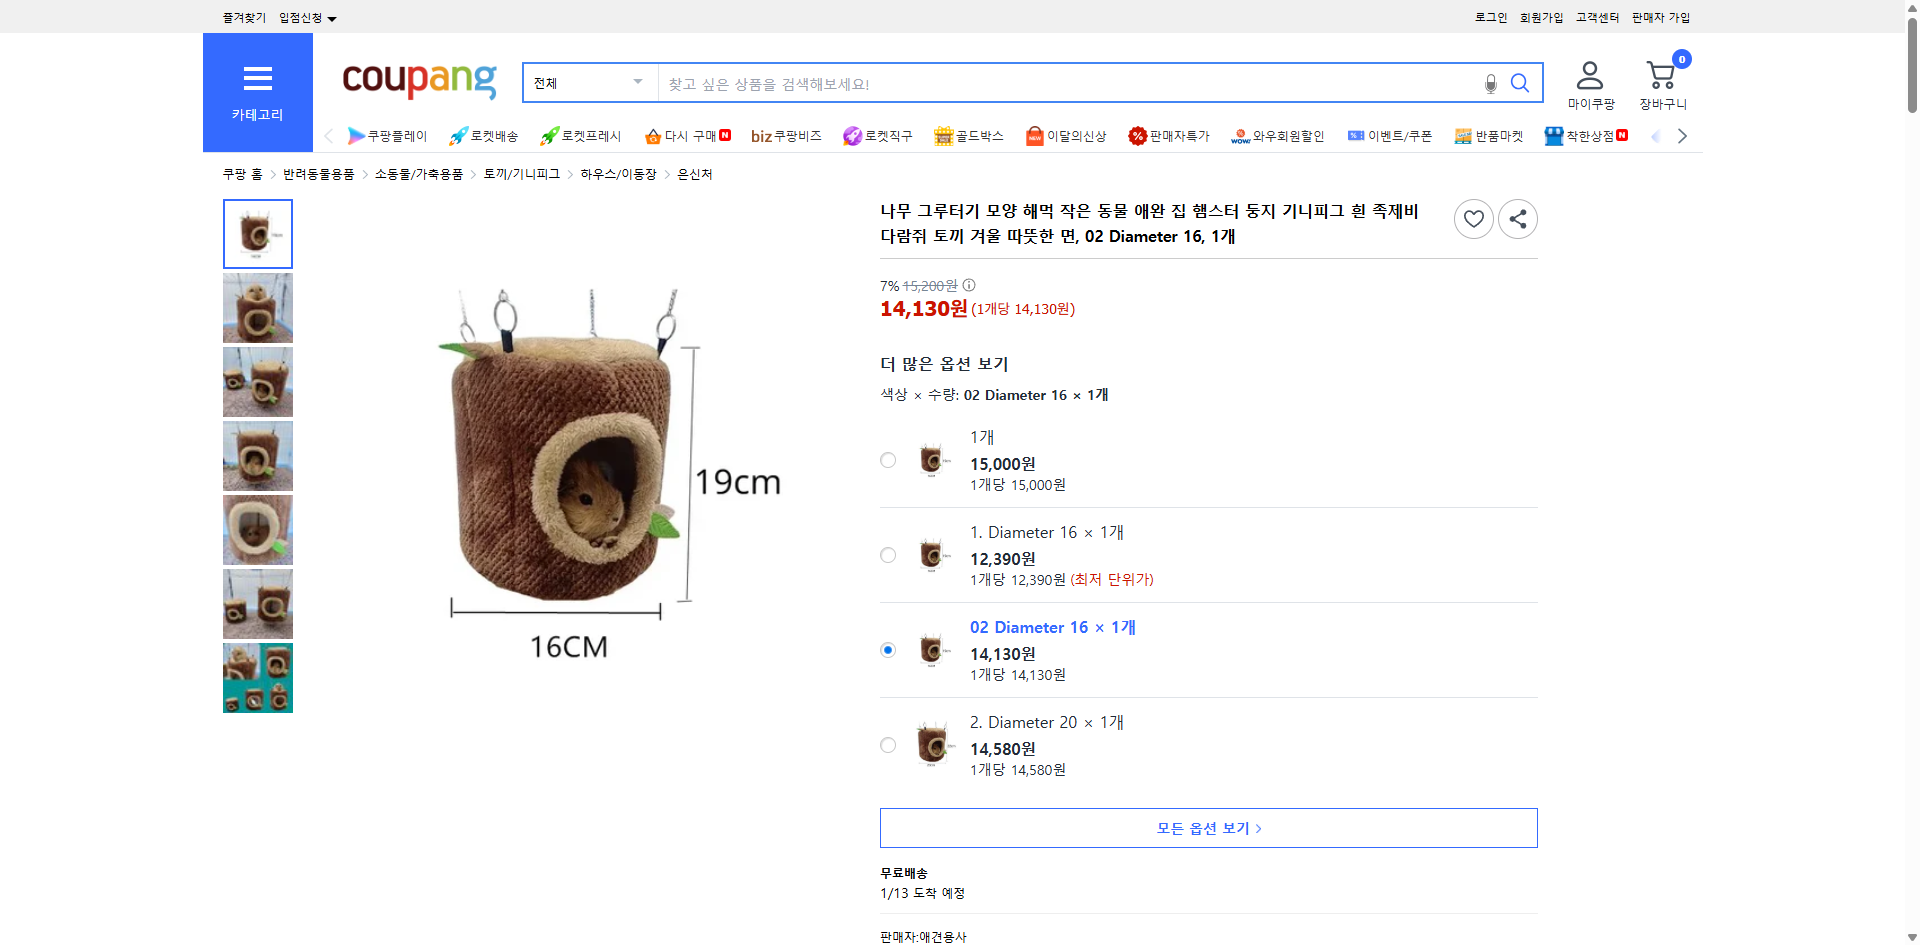The image size is (1920, 945).
Task: Select the 1개 15,000원 option
Action: click(888, 460)
